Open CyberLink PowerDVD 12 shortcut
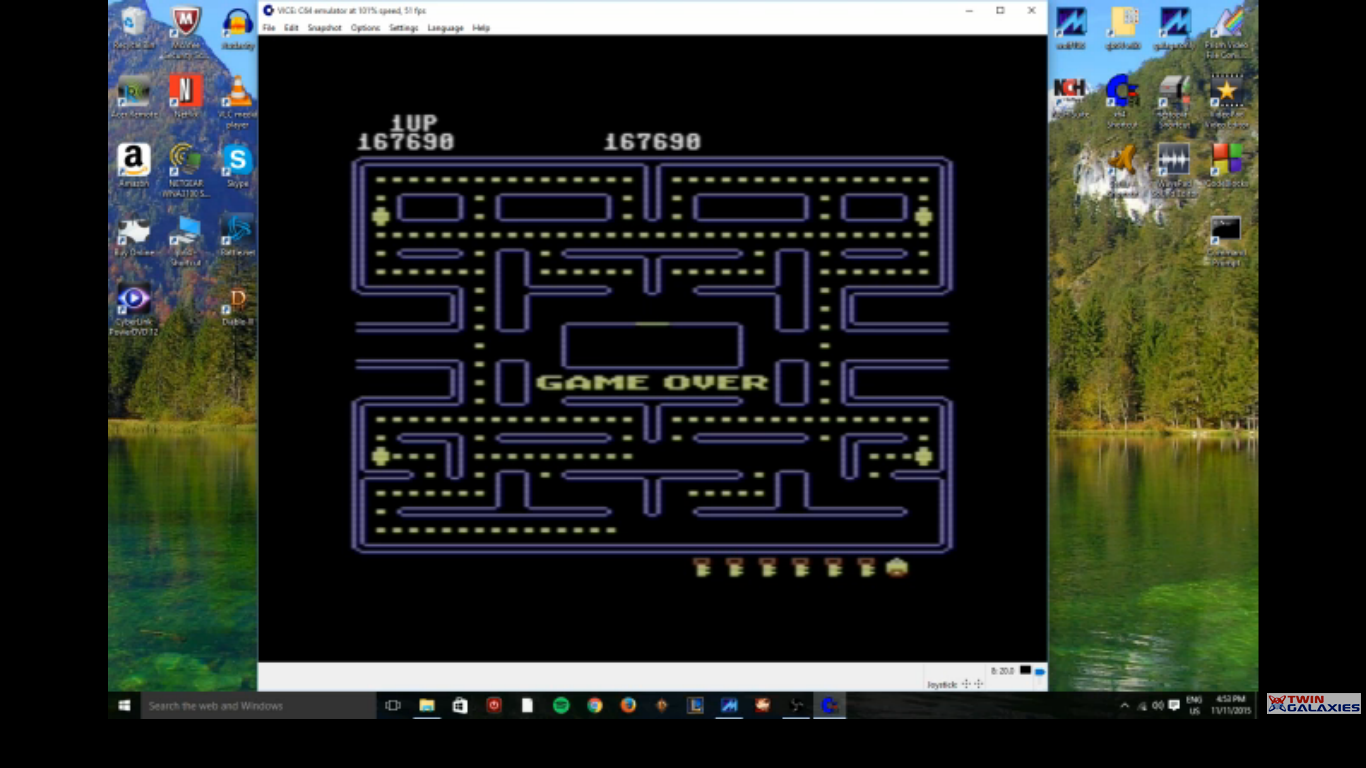 point(134,309)
